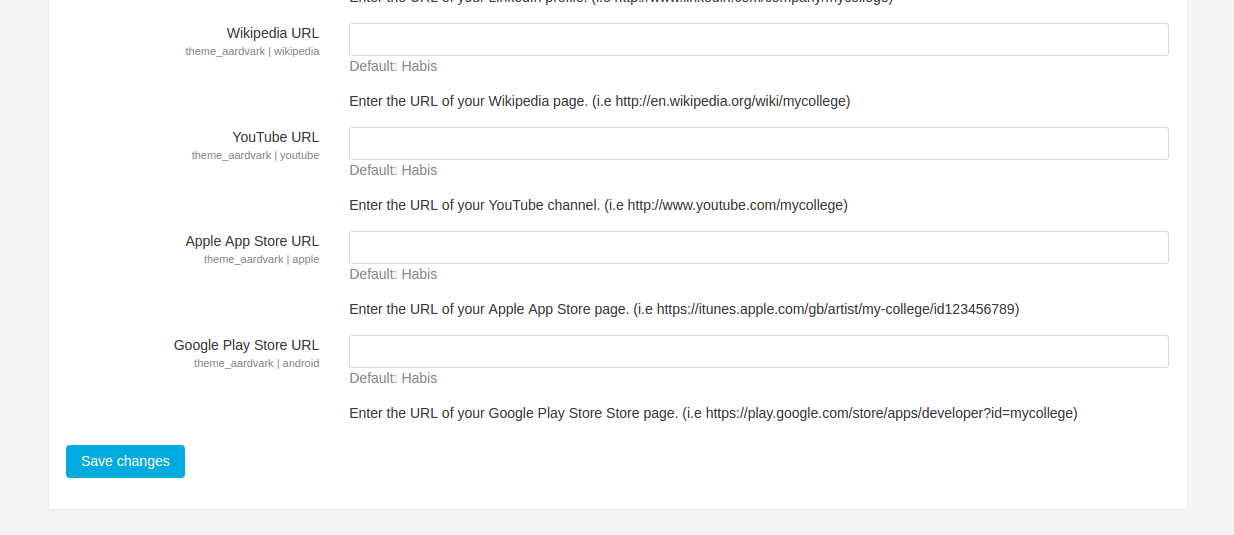Image resolution: width=1234 pixels, height=535 pixels.
Task: Click 'Default: Habis' under Wikipedia URL field
Action: [393, 66]
